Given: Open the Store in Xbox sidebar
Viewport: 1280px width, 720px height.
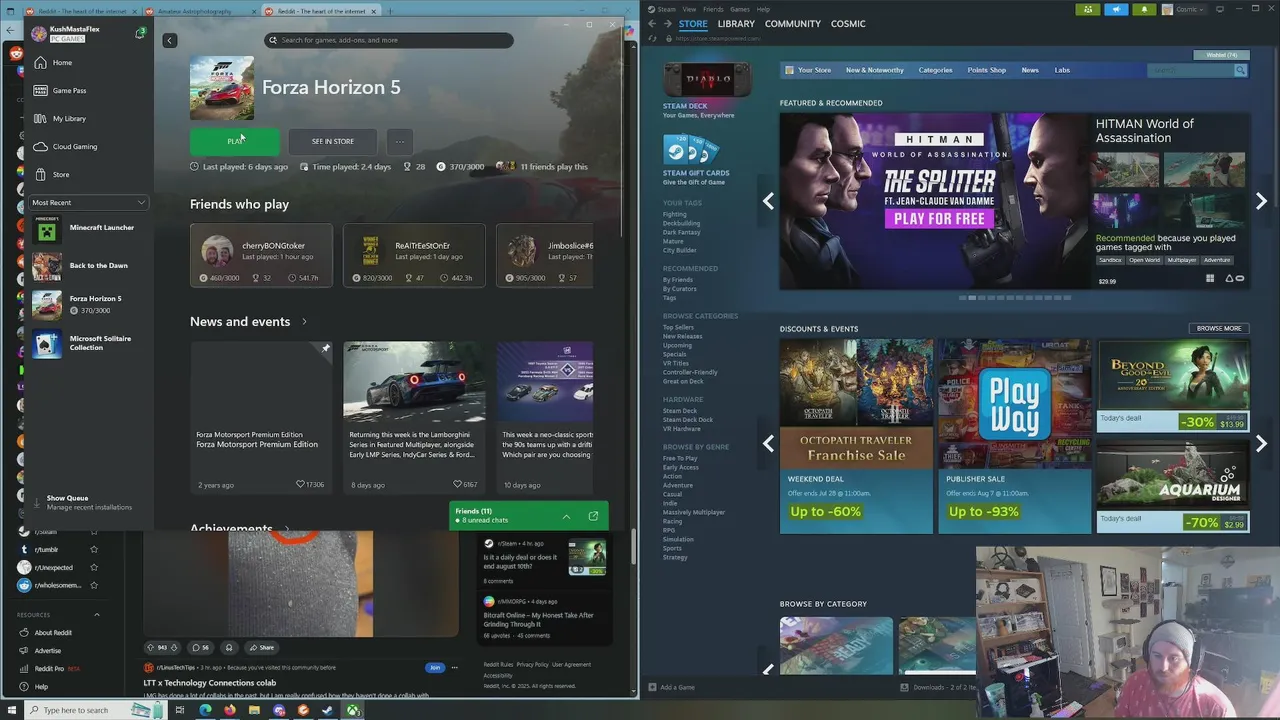Looking at the screenshot, I should click(x=88, y=175).
